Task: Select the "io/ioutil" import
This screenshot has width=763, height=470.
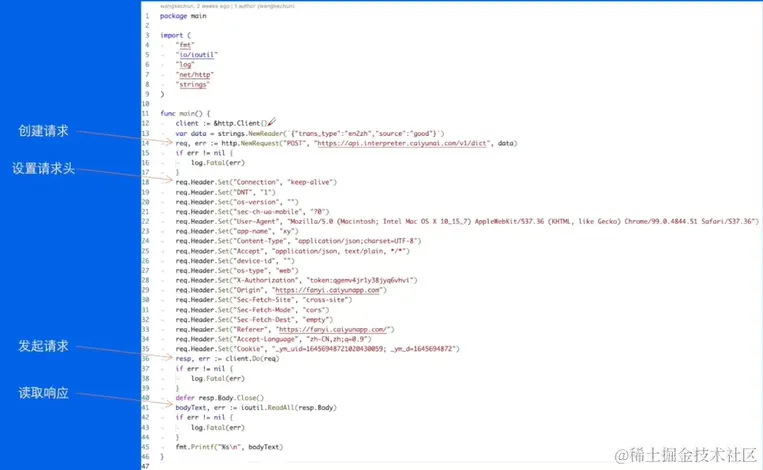Action: click(197, 55)
